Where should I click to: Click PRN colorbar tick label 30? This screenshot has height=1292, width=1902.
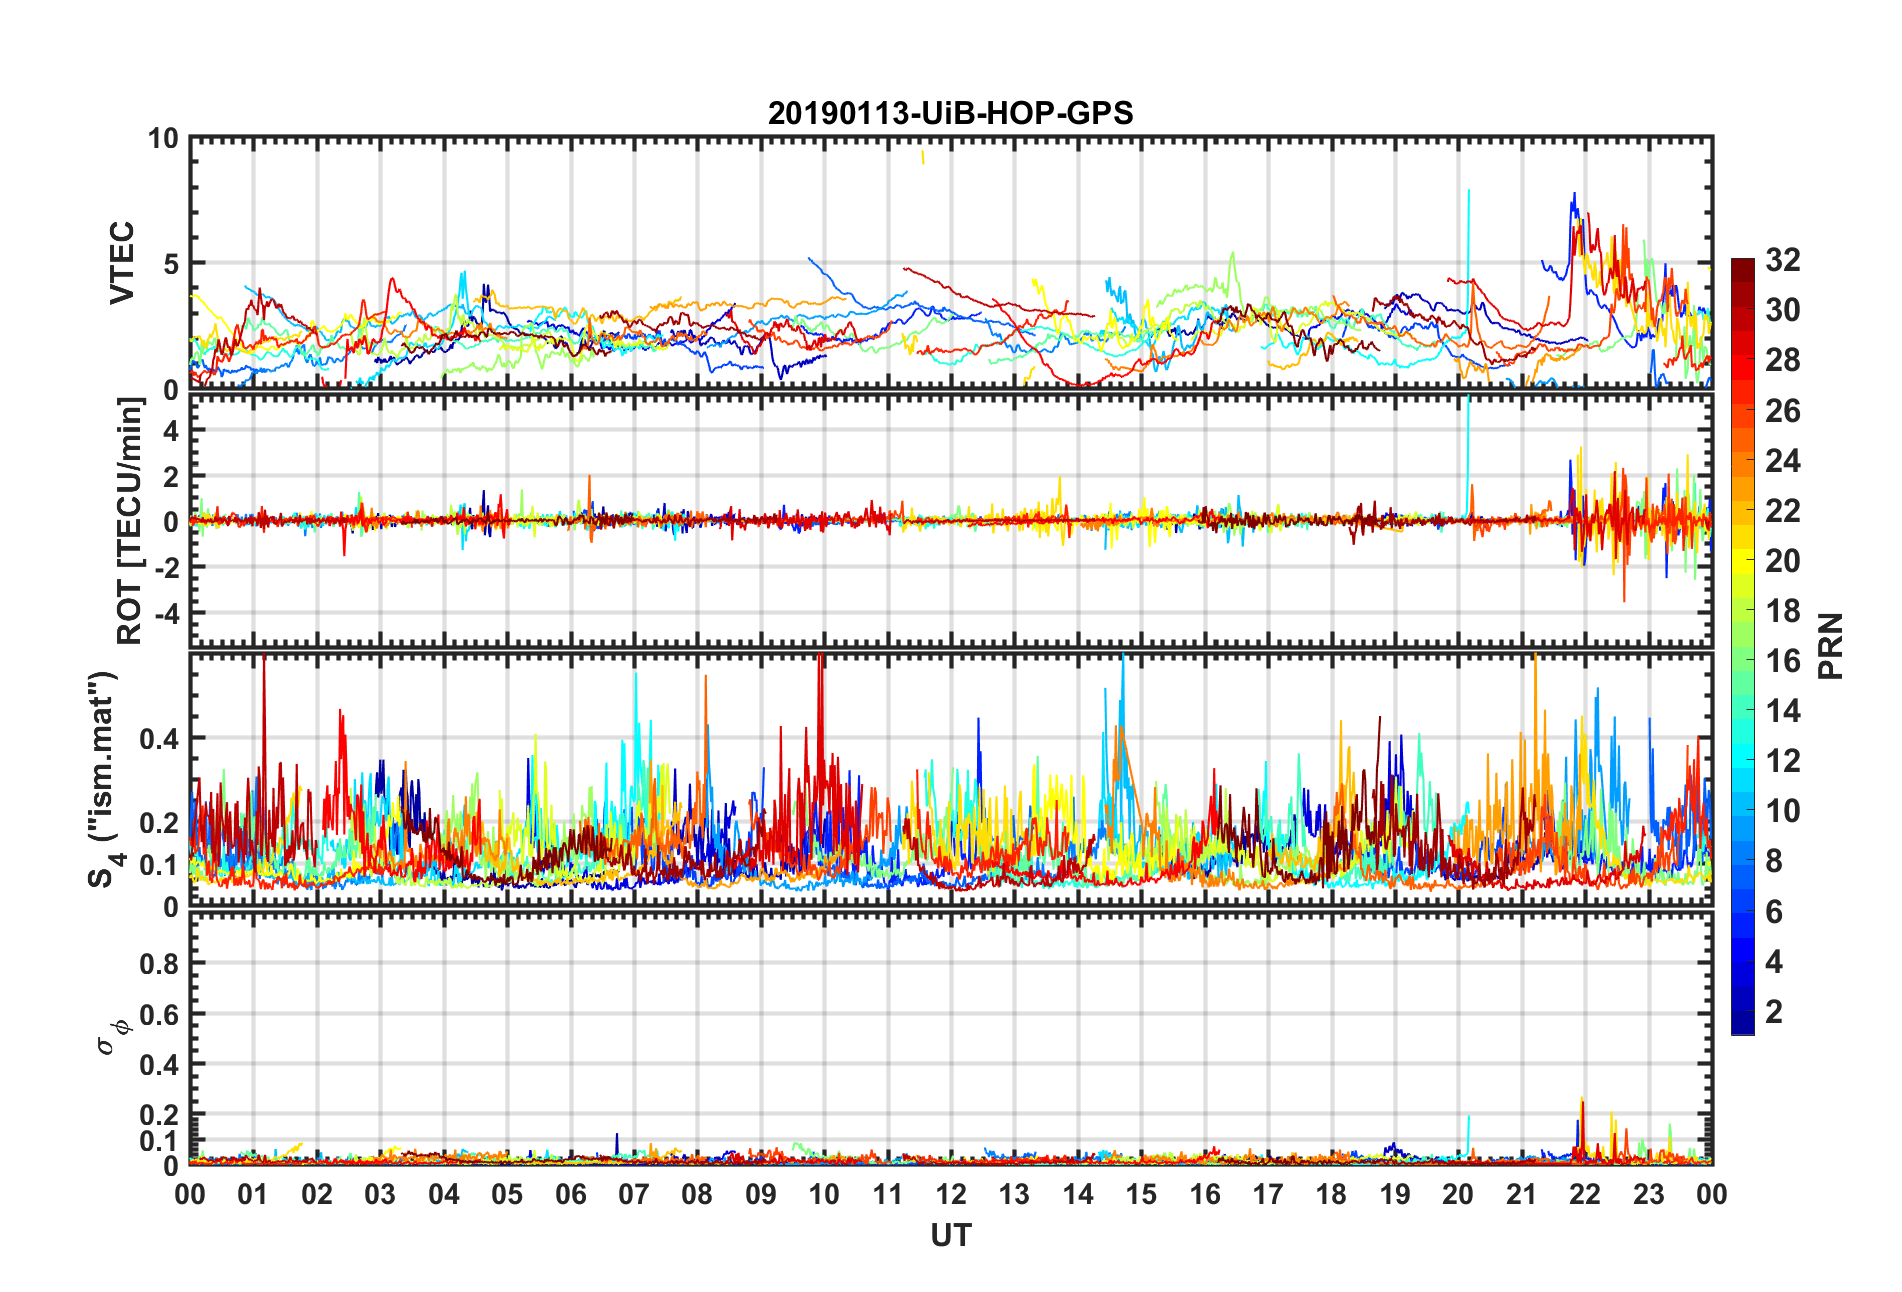[x=1783, y=310]
